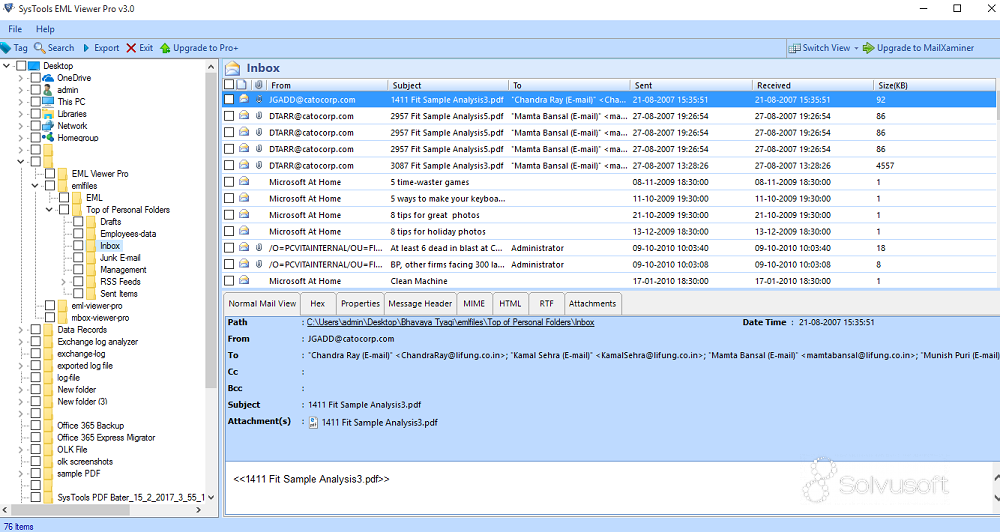The image size is (1000, 532).
Task: Click paperclip icon of 3087 Fit Sample Analysis3 row
Action: (x=259, y=165)
